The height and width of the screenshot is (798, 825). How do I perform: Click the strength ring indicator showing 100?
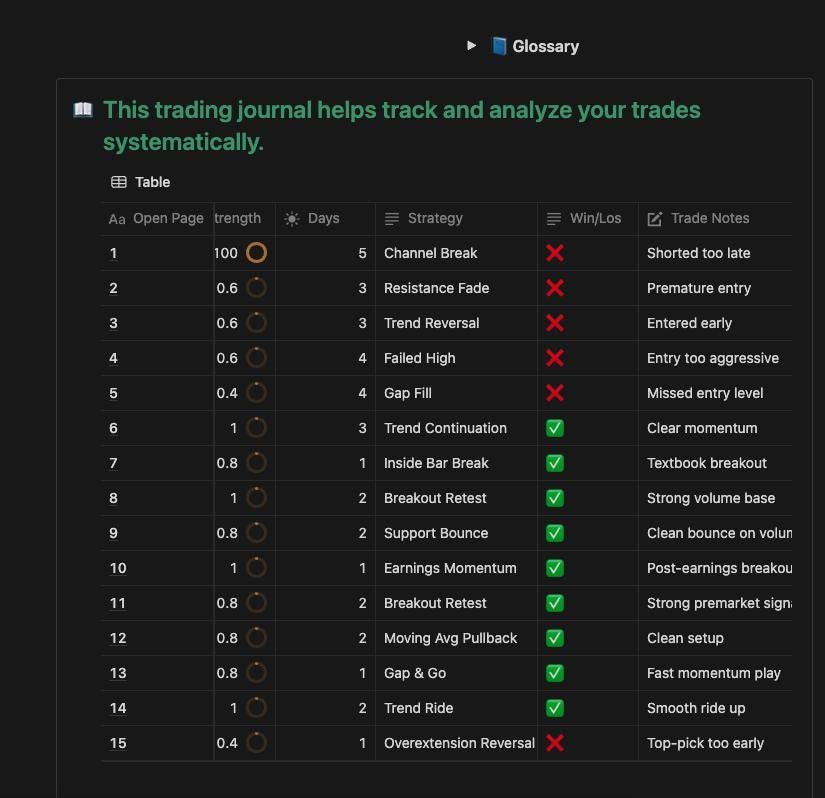tap(255, 253)
